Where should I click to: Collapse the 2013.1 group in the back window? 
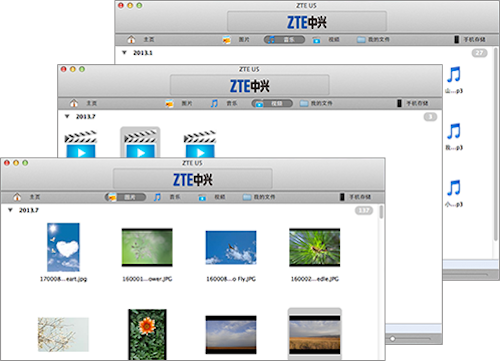coord(124,53)
